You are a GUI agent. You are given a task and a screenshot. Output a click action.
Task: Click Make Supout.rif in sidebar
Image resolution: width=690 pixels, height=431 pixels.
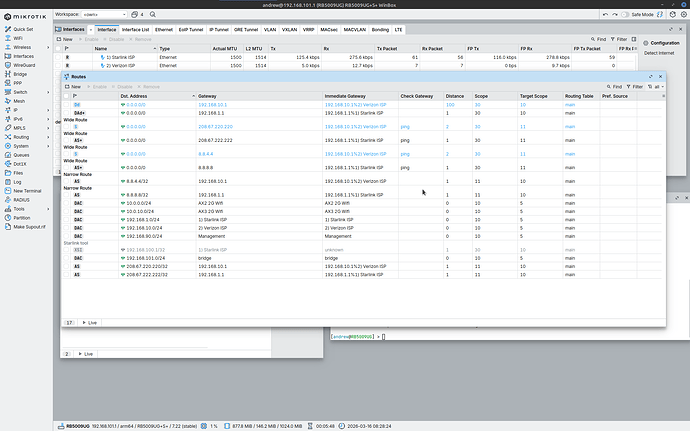coord(29,227)
